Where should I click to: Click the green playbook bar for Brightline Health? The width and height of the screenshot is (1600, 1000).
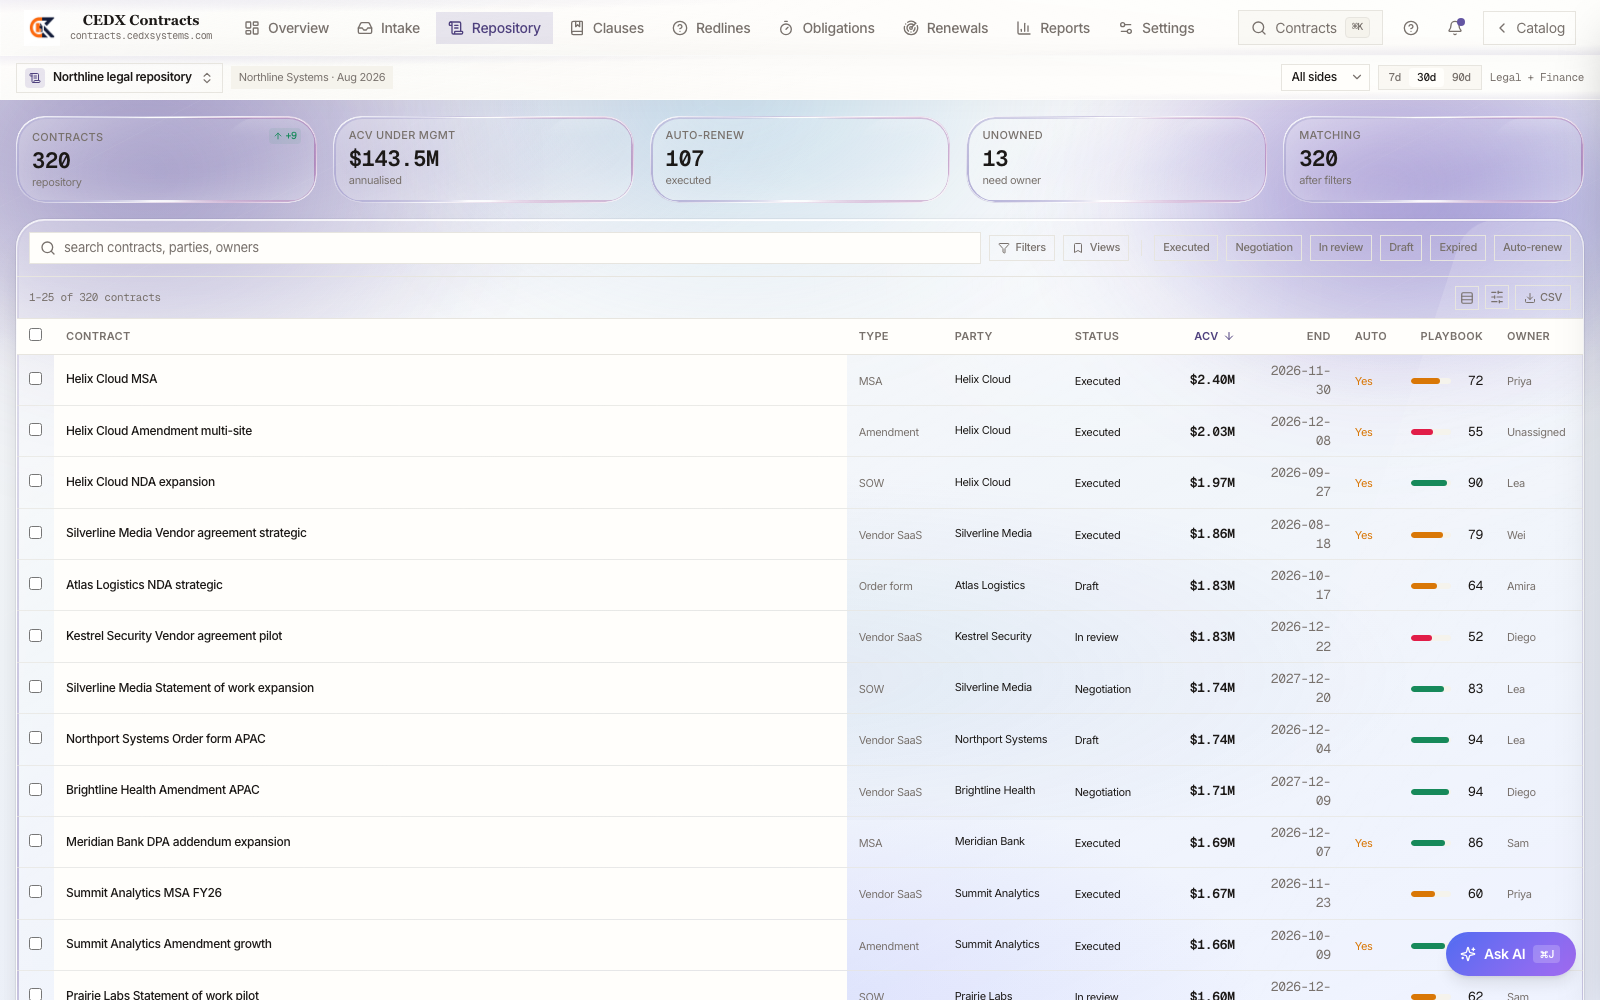(x=1429, y=792)
